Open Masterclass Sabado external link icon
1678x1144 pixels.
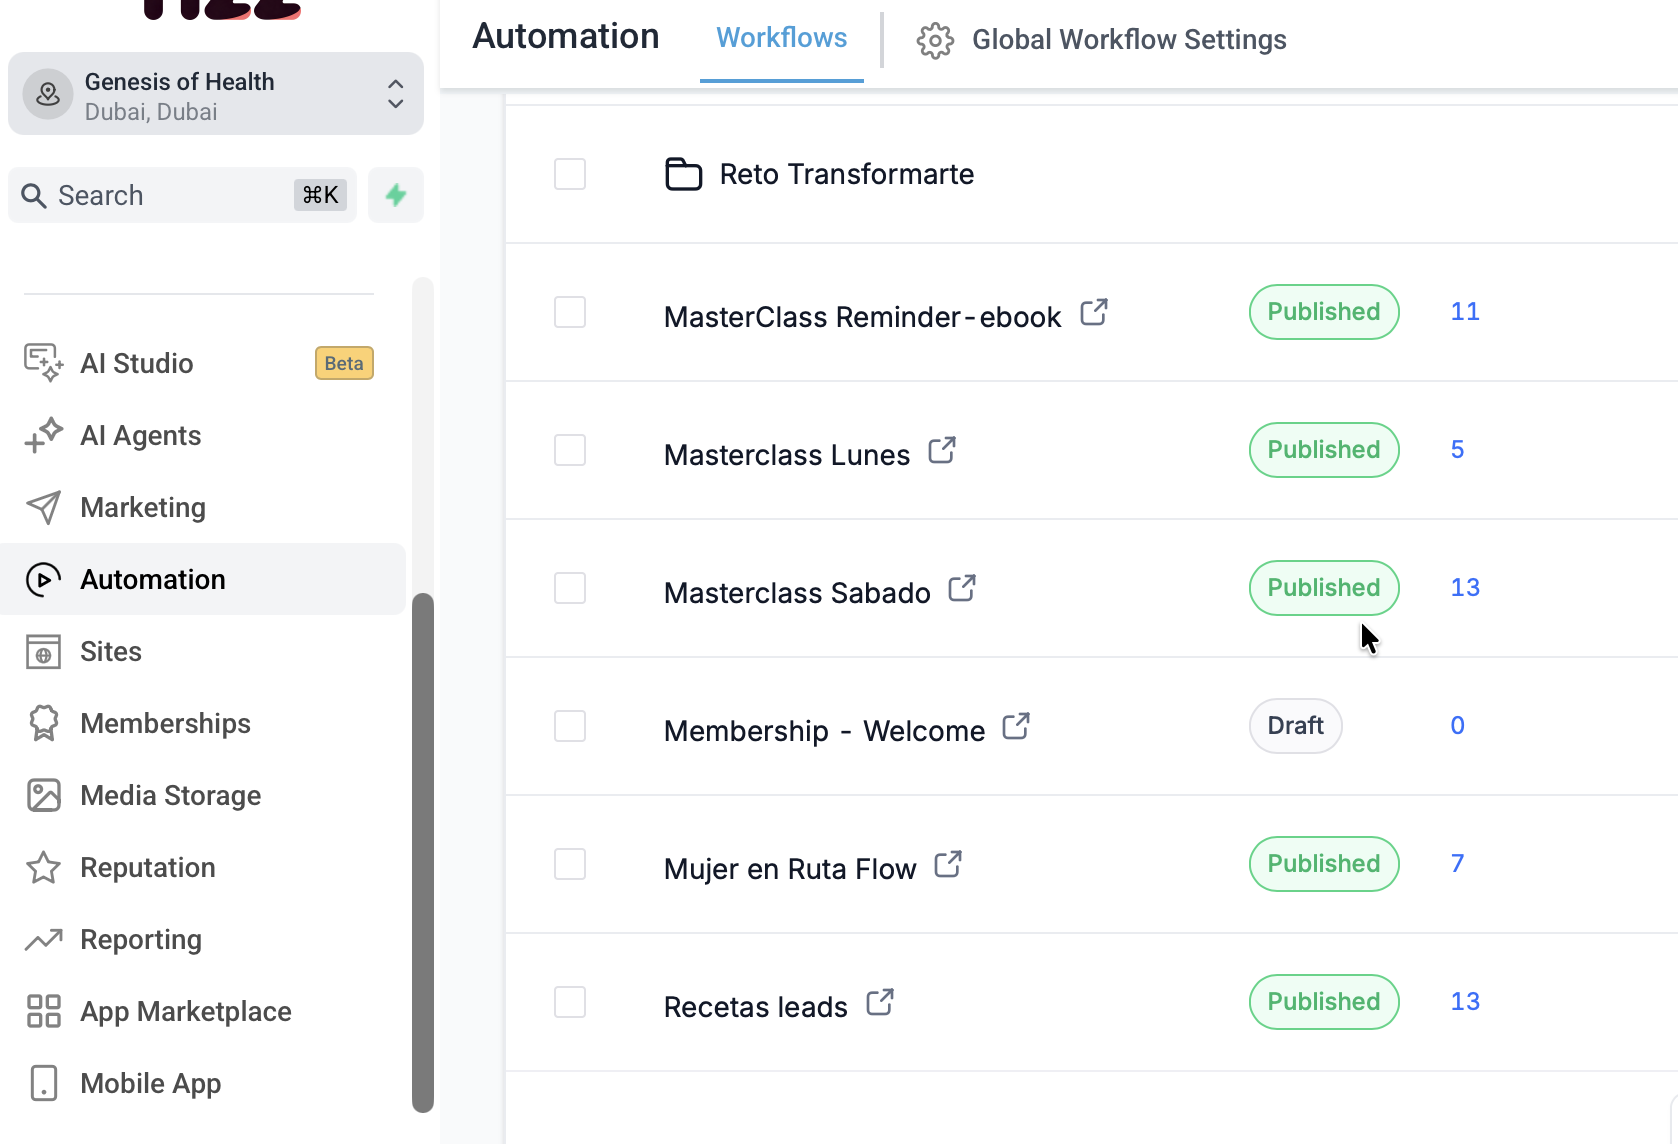click(x=962, y=588)
